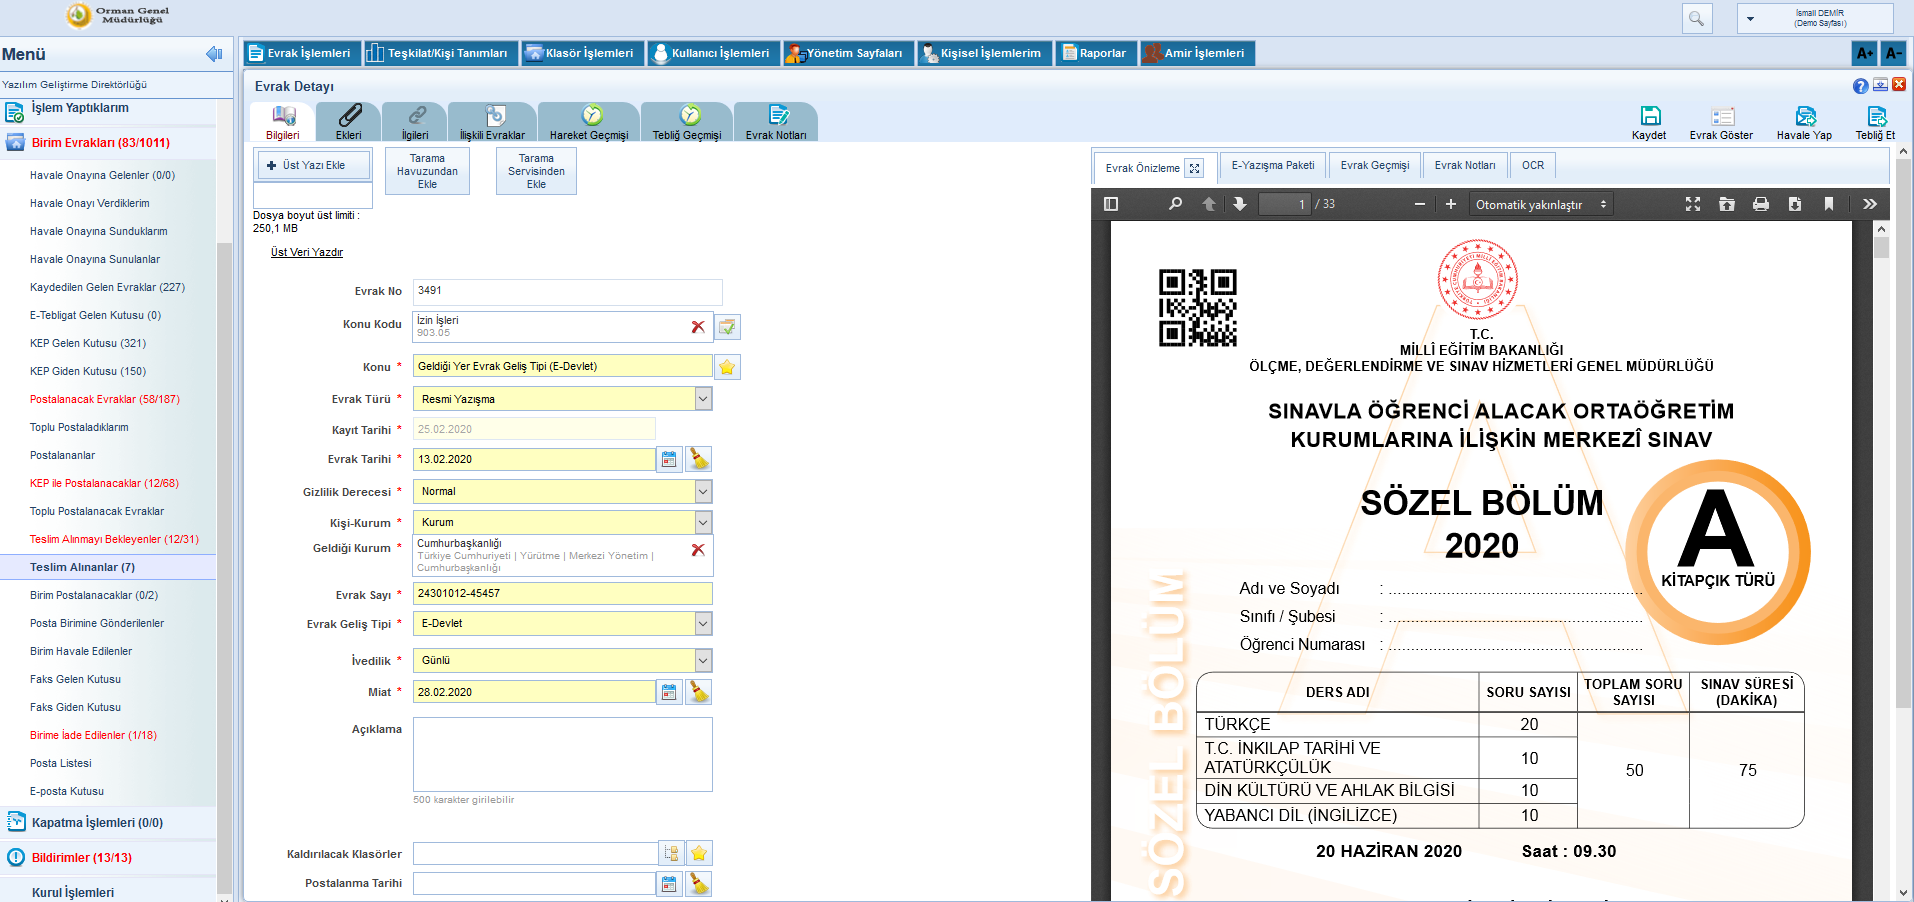Toggle PDF presentation fullscreen mode
This screenshot has width=1914, height=902.
1693,204
